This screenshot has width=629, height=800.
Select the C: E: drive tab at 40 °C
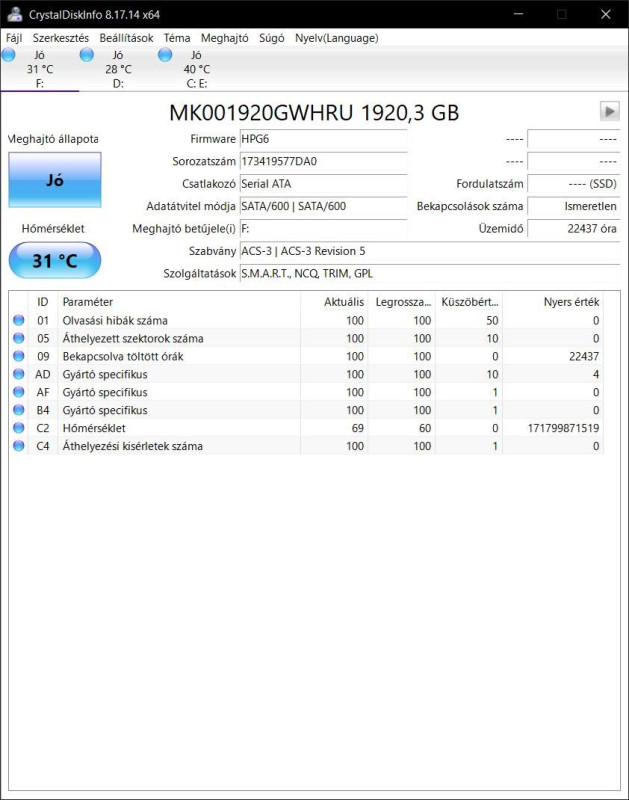tap(196, 69)
